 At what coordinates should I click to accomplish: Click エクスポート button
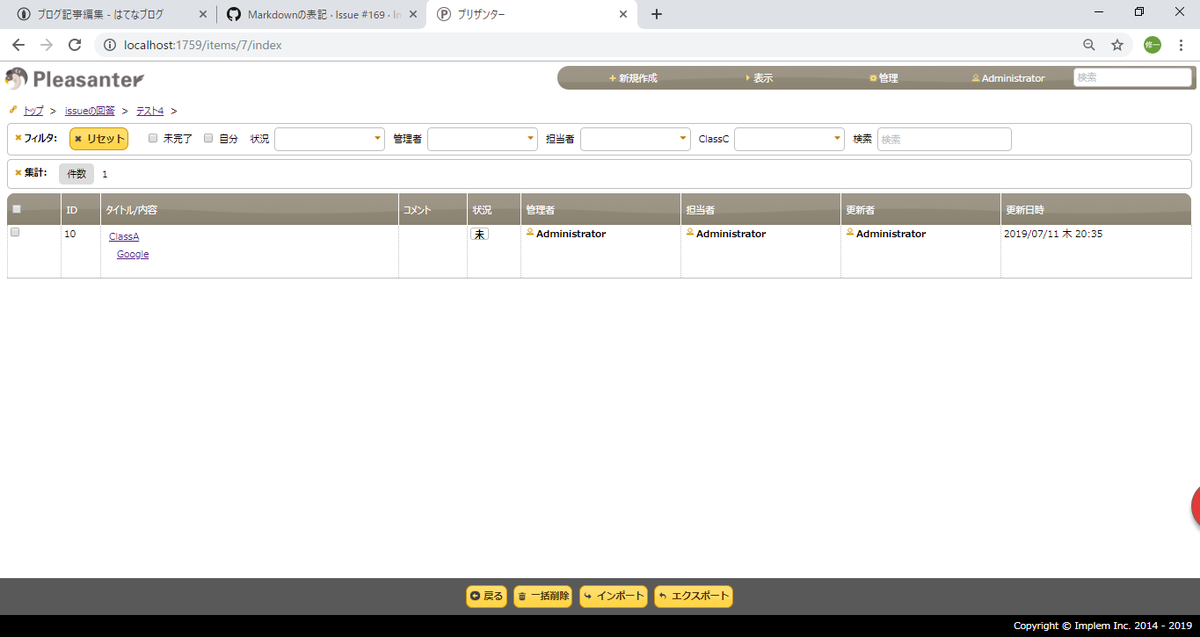tap(694, 596)
